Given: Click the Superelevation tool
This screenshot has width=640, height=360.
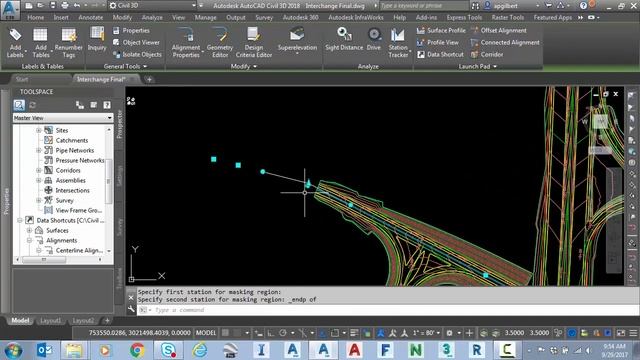Looking at the screenshot, I should (297, 40).
